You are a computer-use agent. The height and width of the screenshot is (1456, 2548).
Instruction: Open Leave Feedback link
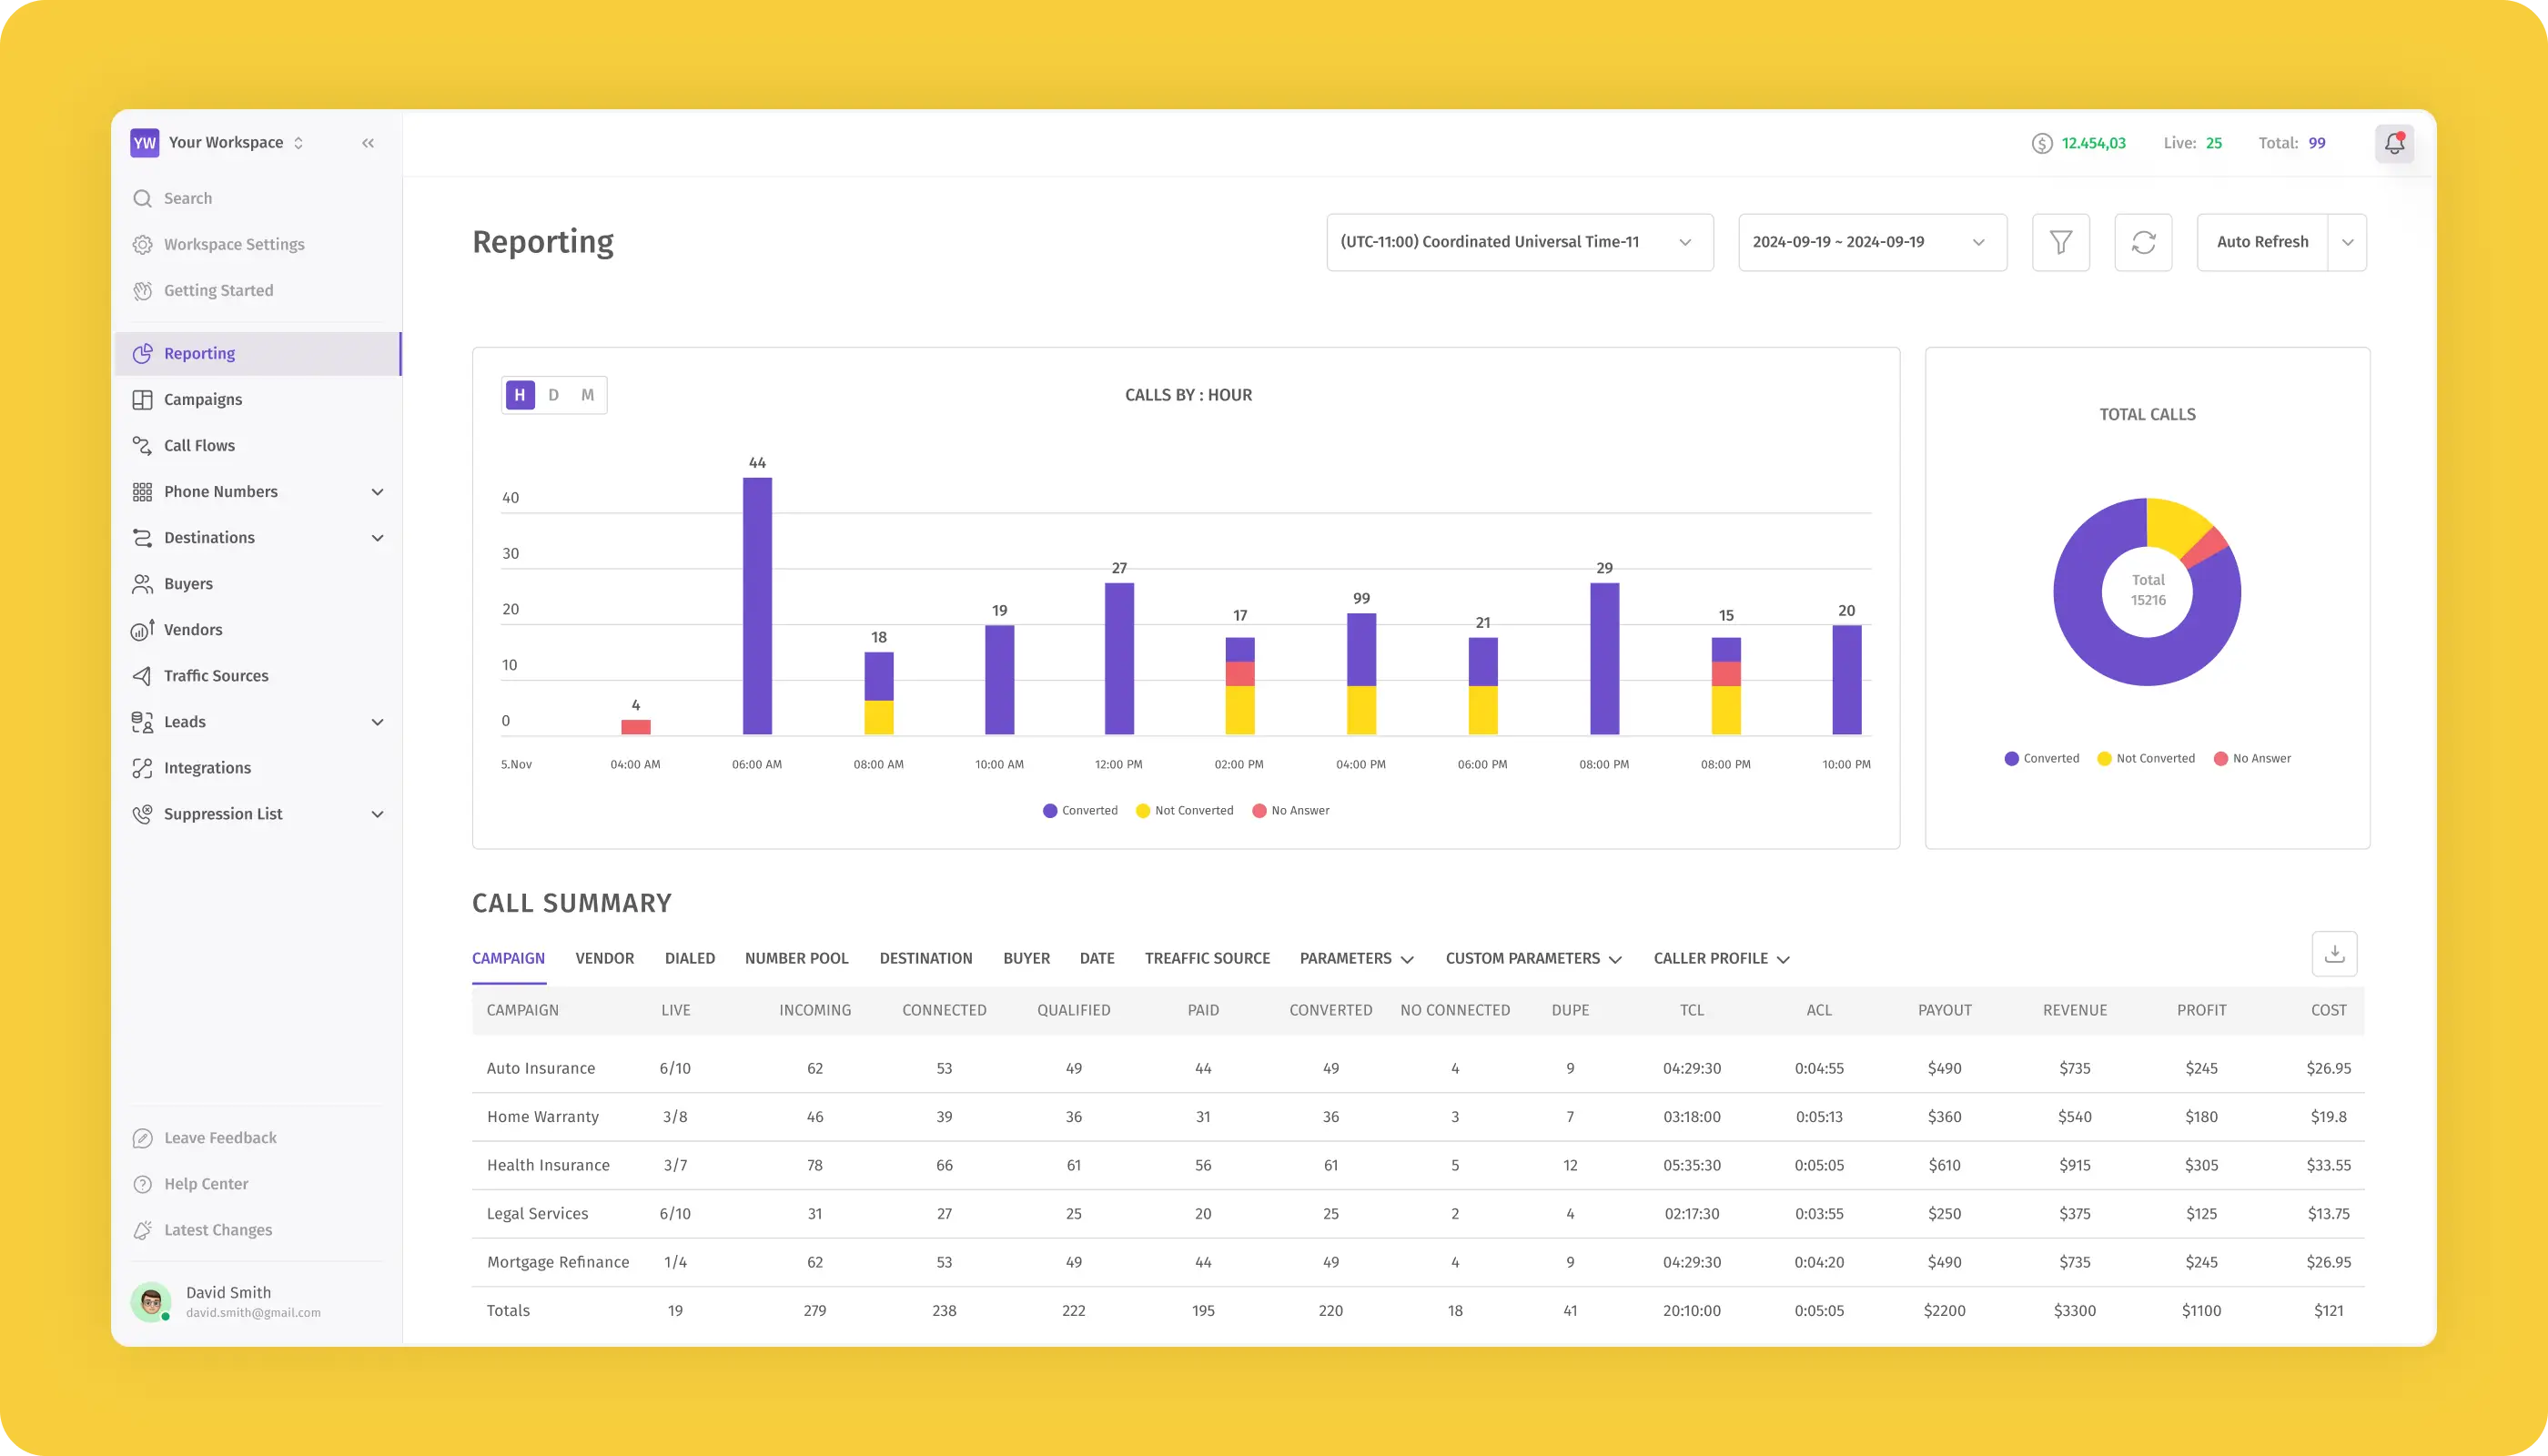coord(220,1138)
